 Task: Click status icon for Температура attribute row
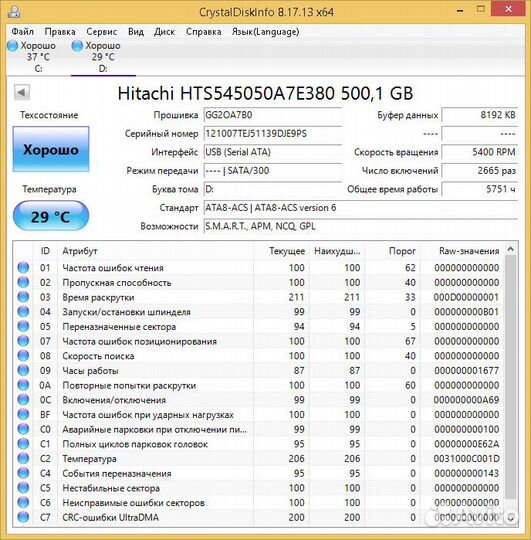(x=23, y=459)
